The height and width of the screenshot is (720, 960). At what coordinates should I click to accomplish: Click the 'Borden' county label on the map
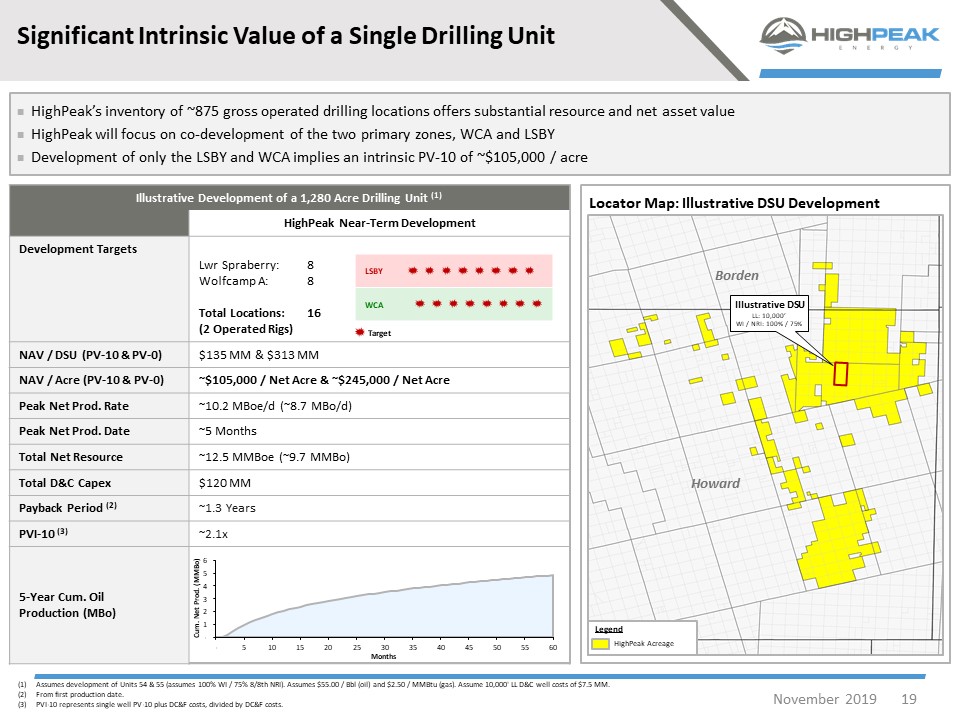(737, 276)
